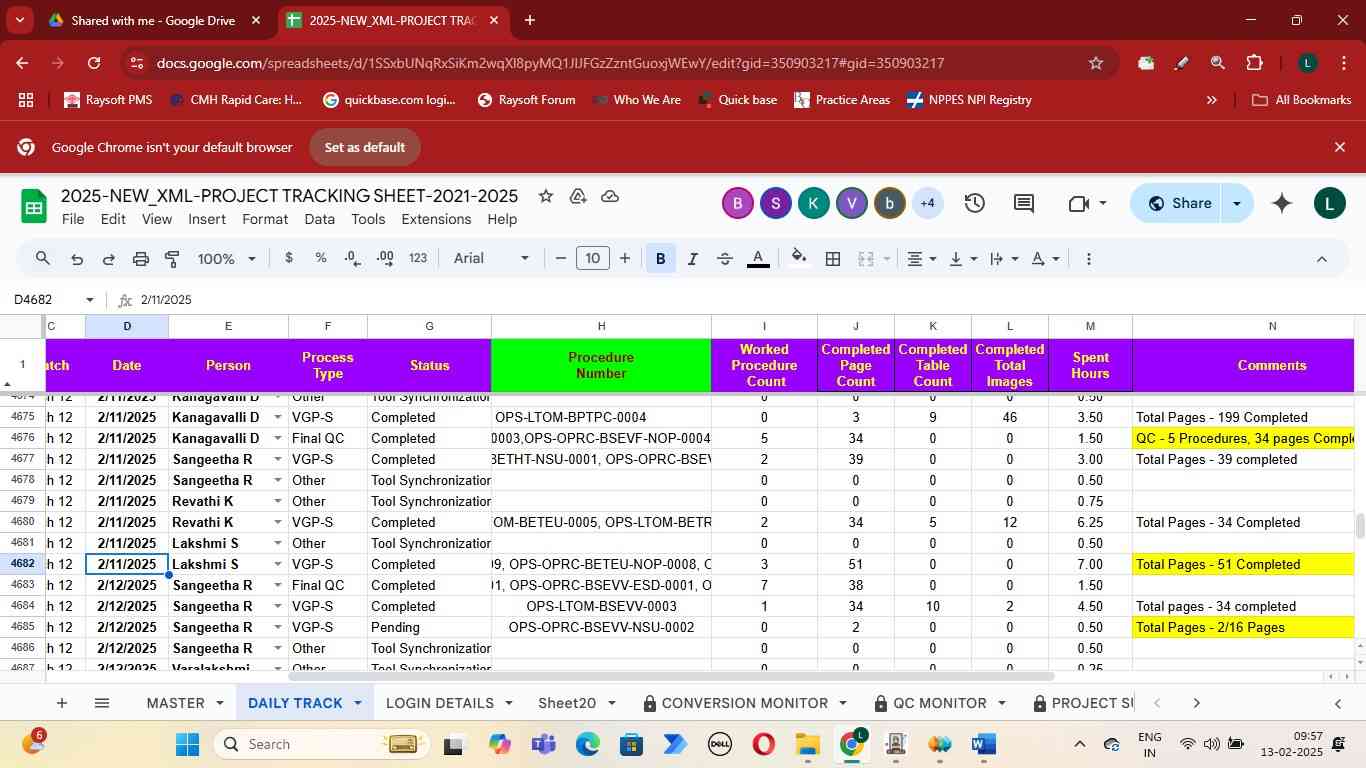This screenshot has height=768, width=1366.
Task: Open the comments panel icon
Action: tap(1023, 204)
